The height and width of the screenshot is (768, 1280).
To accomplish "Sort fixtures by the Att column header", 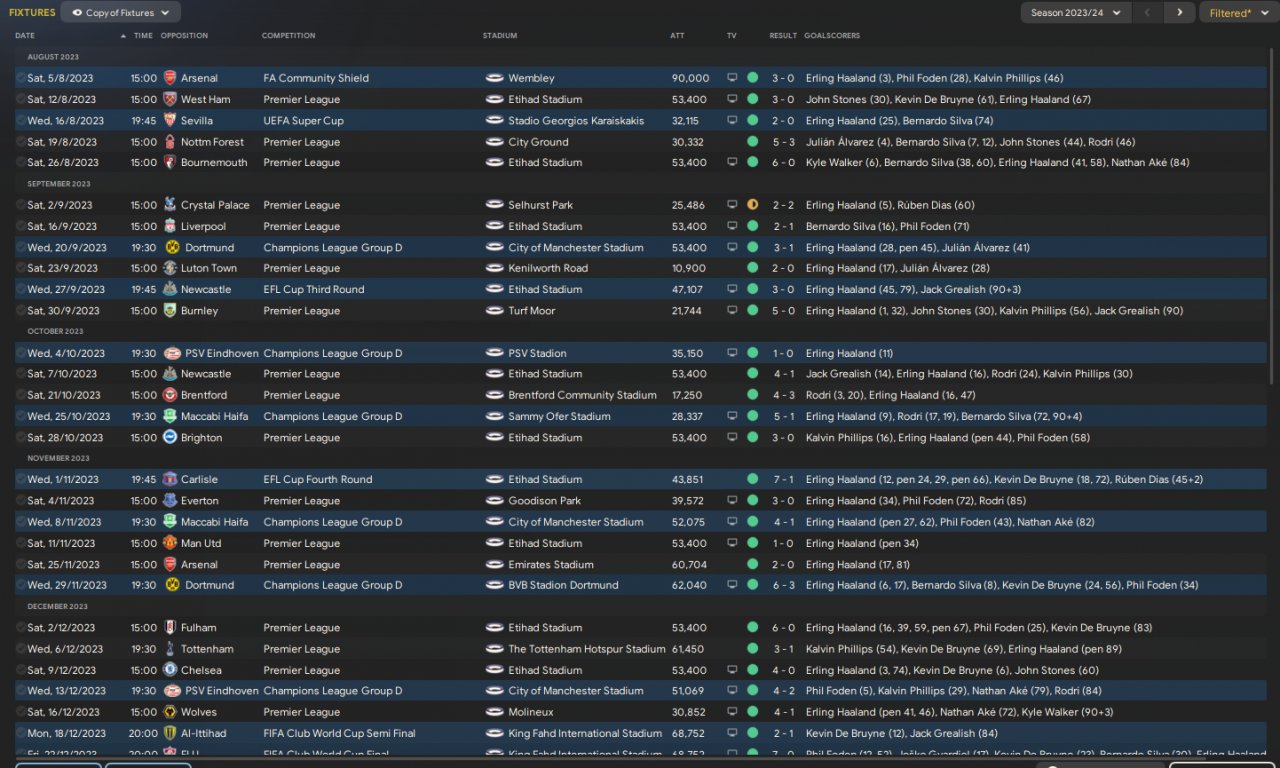I will 677,36.
